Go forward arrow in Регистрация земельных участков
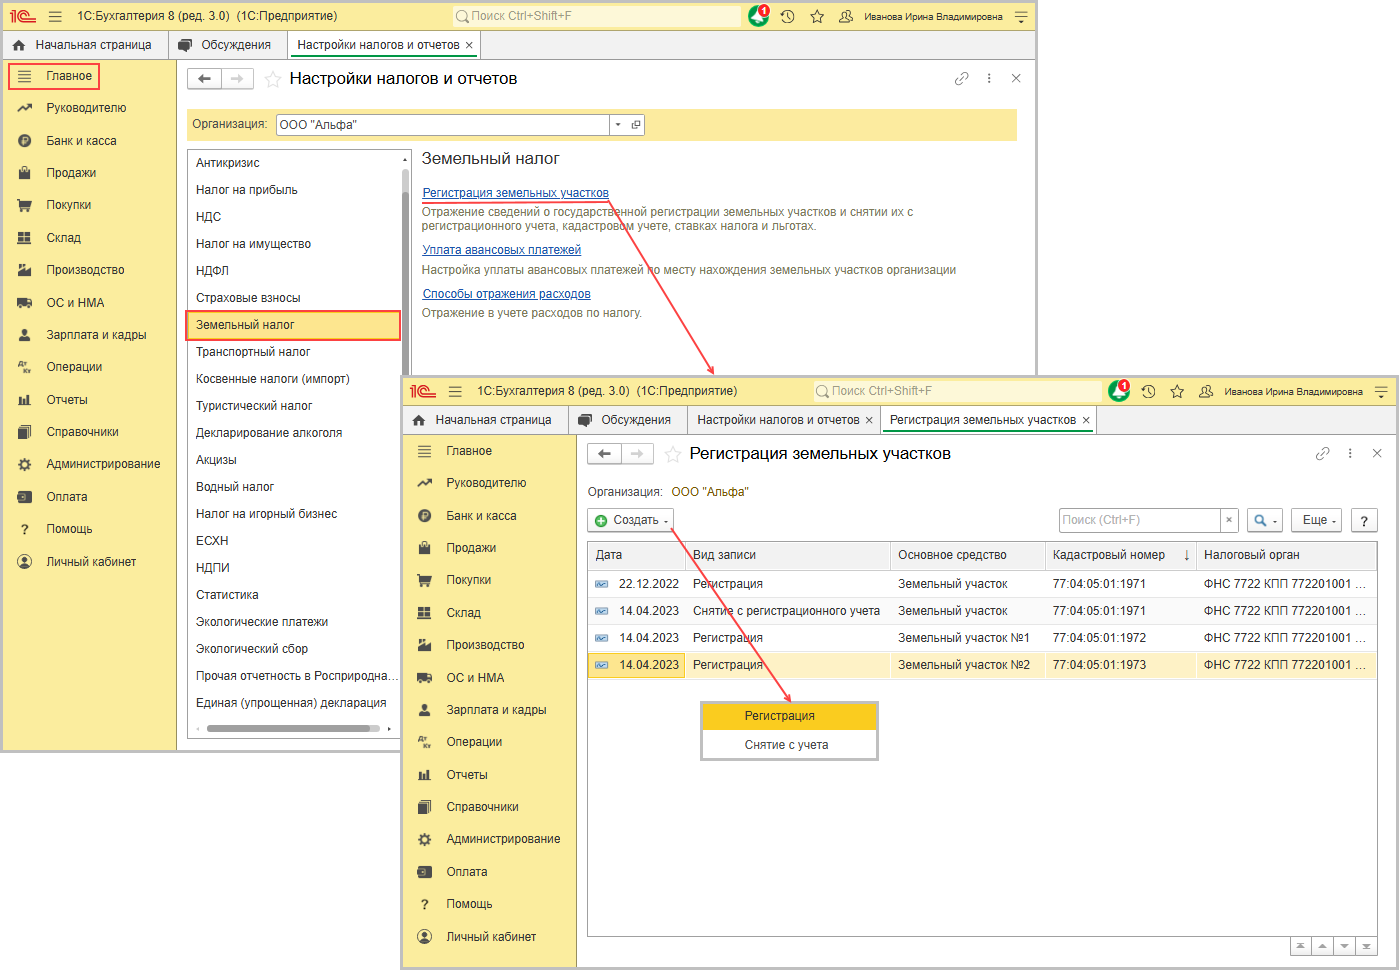1399x970 pixels. tap(637, 454)
